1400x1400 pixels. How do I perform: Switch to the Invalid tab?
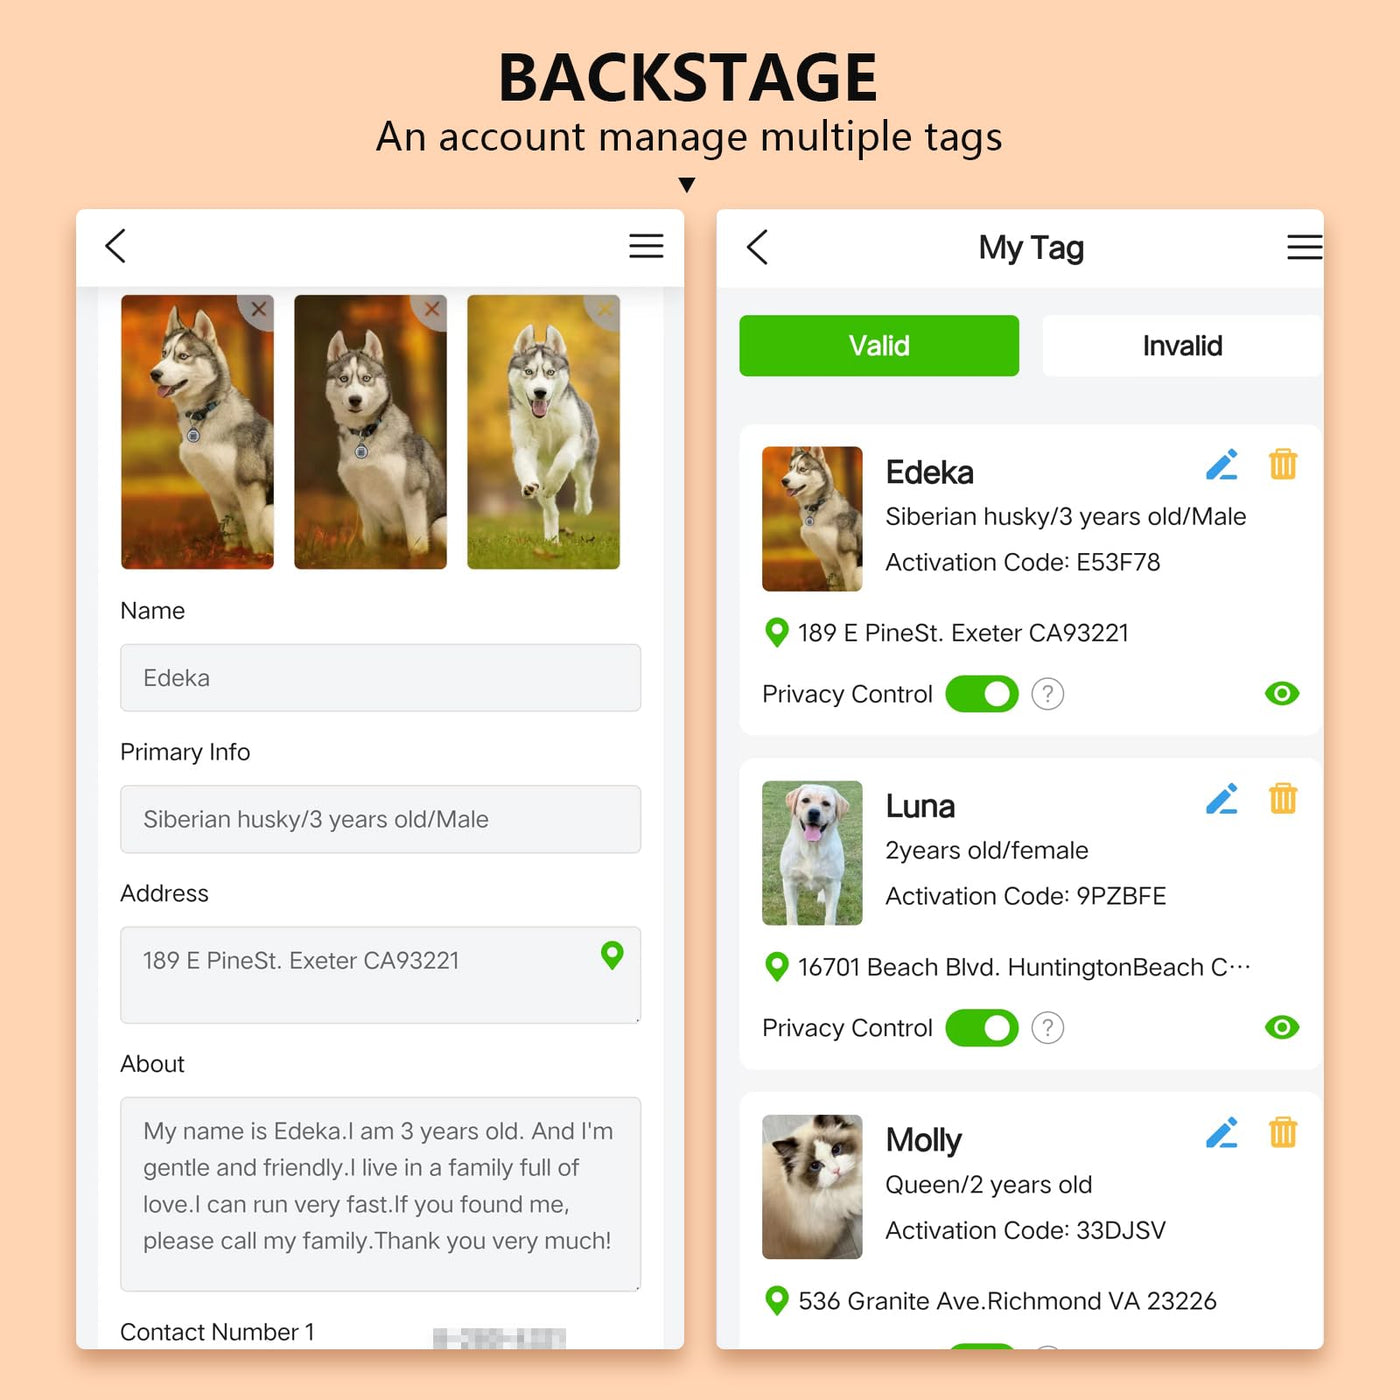pos(1182,346)
